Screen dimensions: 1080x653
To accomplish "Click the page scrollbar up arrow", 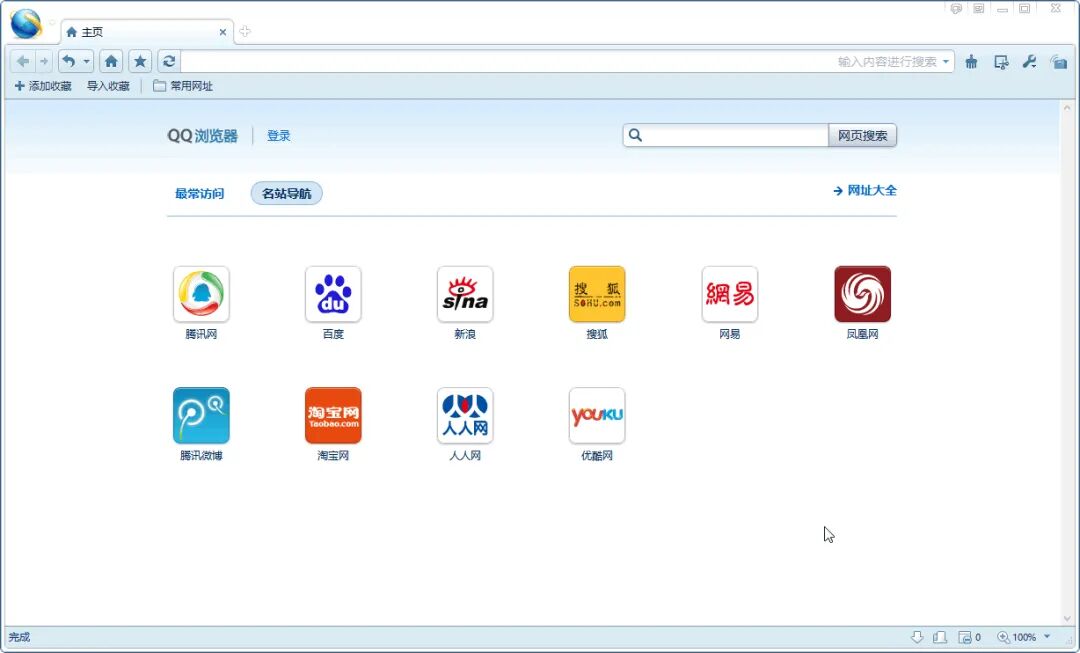I will click(x=1067, y=108).
